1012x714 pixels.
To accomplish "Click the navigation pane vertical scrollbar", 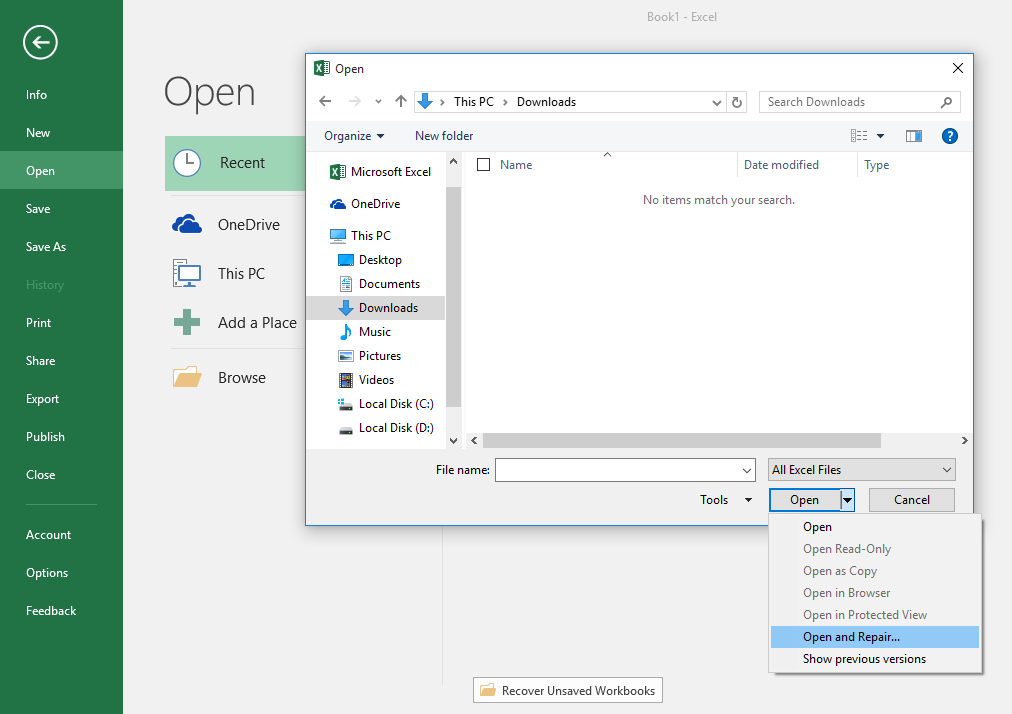I will (x=453, y=297).
